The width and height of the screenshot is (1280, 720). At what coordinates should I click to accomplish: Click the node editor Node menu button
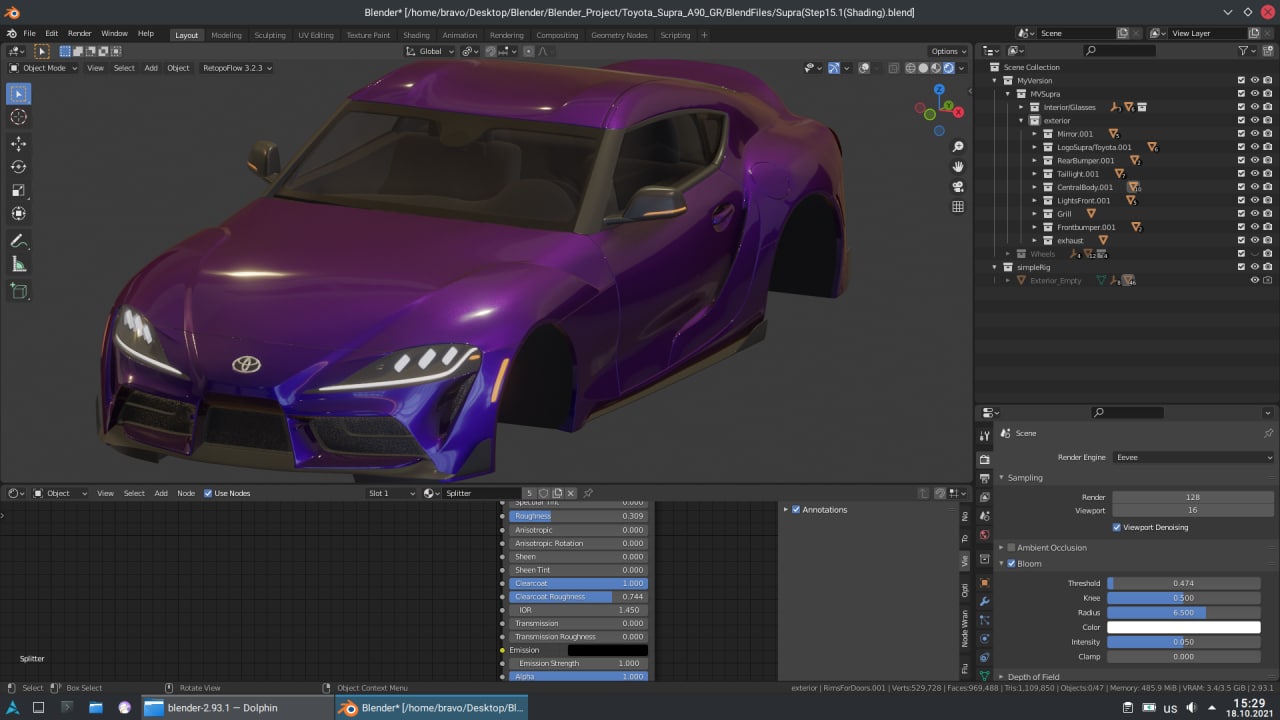click(x=186, y=493)
